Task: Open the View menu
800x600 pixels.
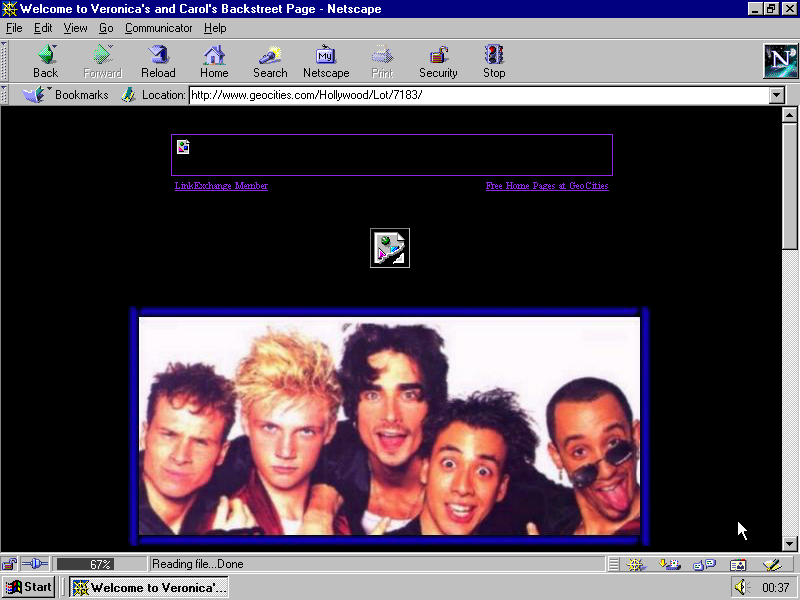Action: pyautogui.click(x=76, y=28)
